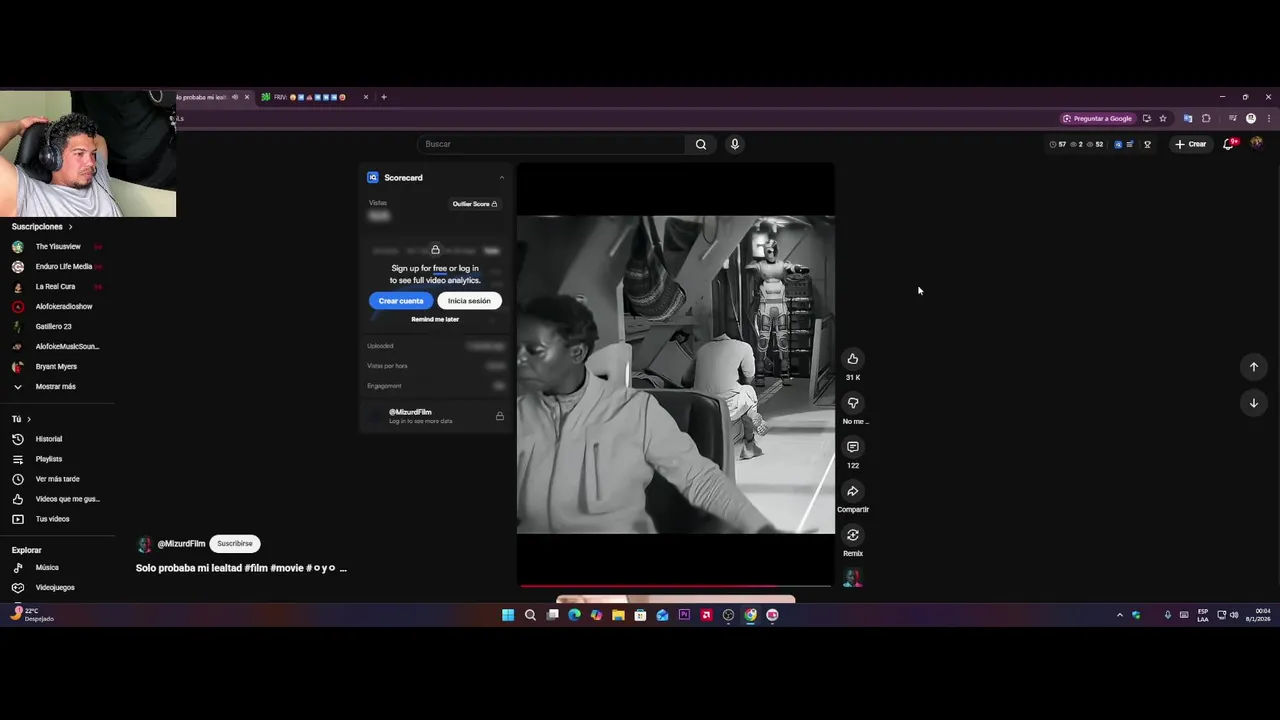Click the Crear cuenta button
1280x720 pixels.
401,301
